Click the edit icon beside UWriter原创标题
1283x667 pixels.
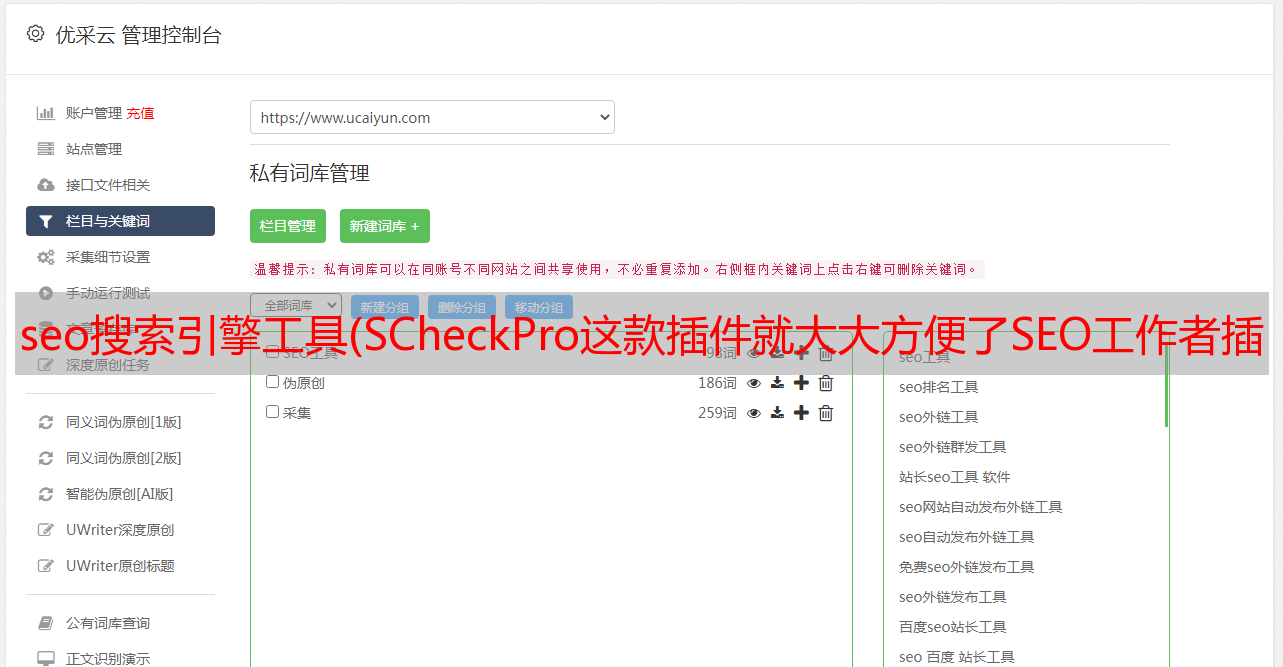pos(45,566)
